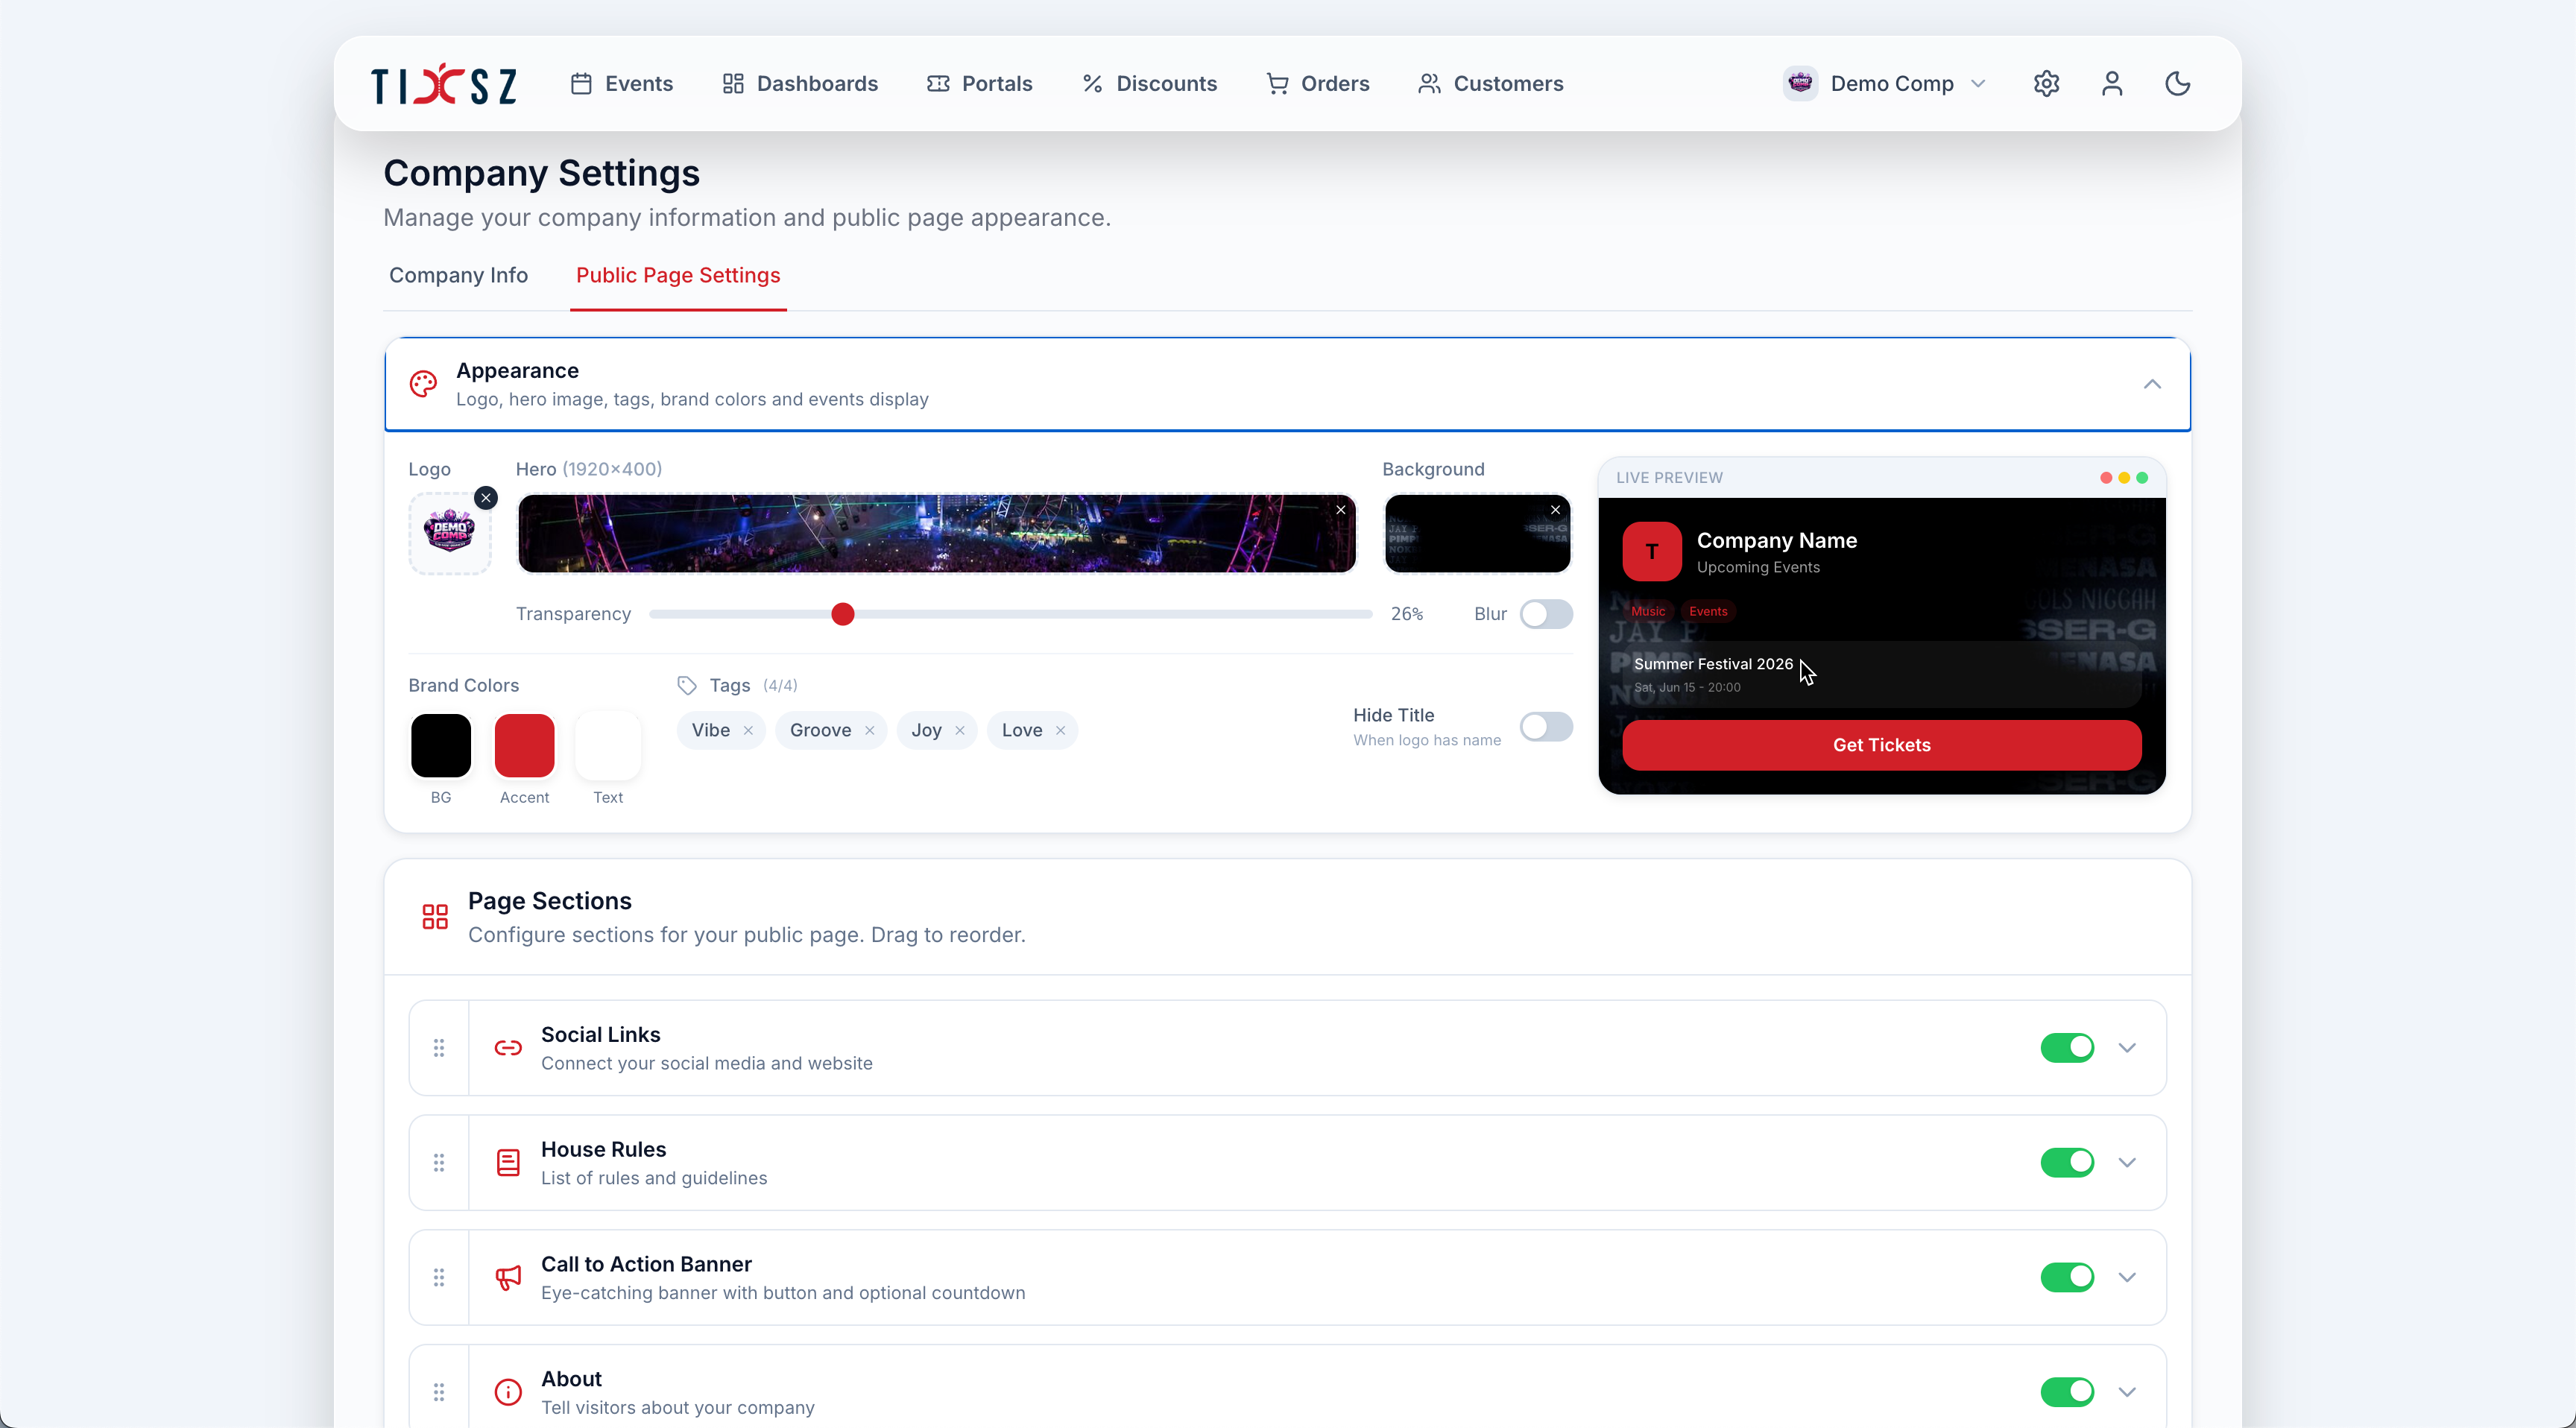Disable the House Rules section toggle
The image size is (2576, 1428).
2066,1162
